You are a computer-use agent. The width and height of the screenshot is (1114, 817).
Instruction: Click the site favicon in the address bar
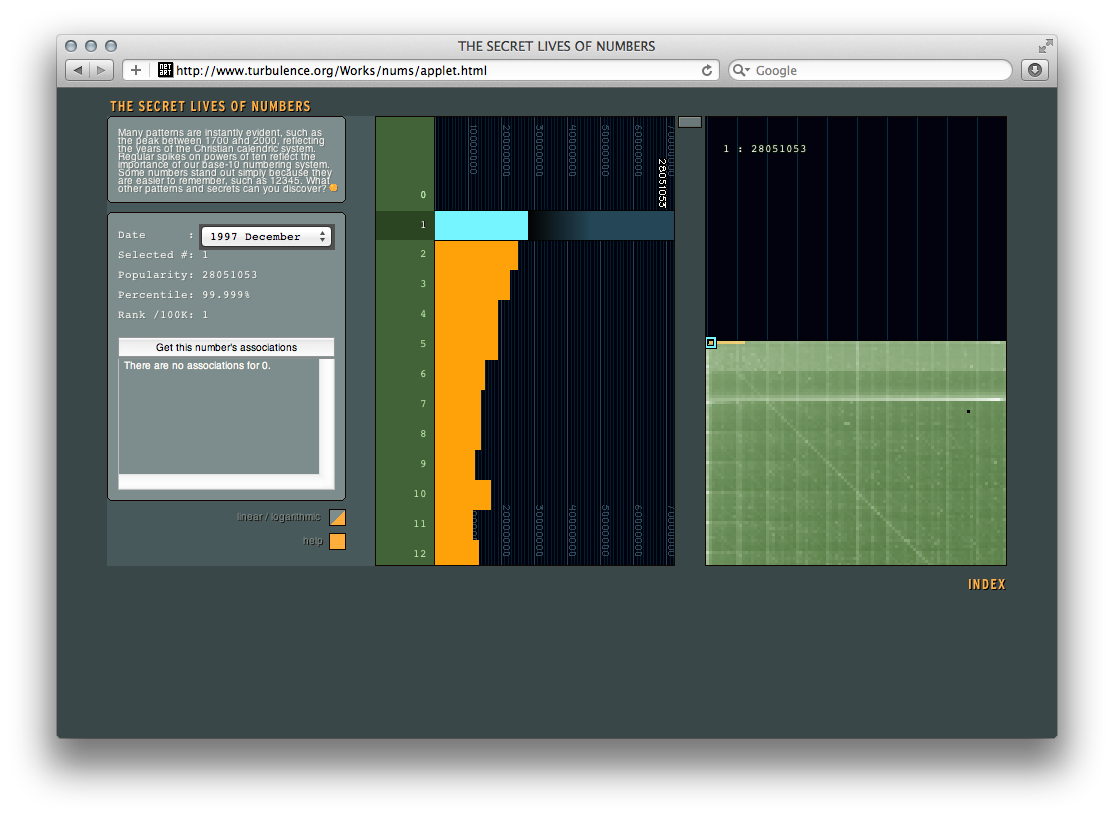166,70
